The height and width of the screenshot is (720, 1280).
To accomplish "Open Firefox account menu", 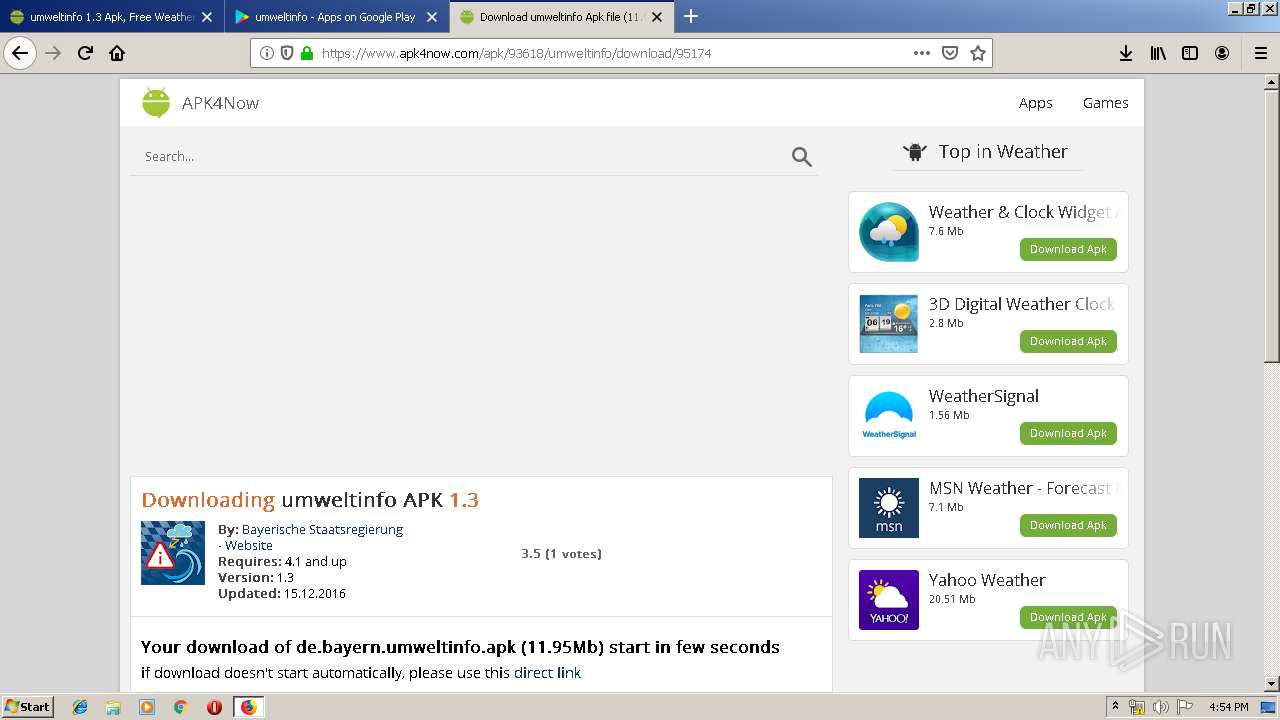I will pyautogui.click(x=1222, y=53).
